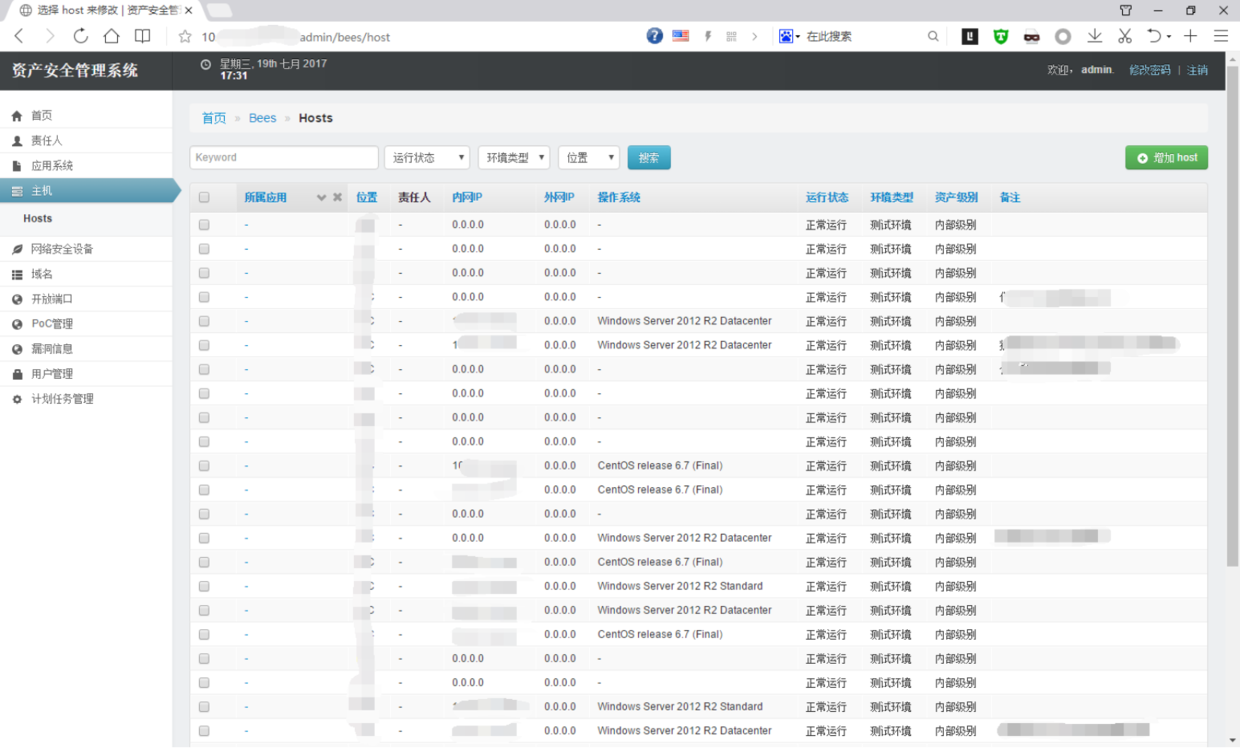The image size is (1240, 748).
Task: Open the reader mode book icon
Action: pyautogui.click(x=143, y=36)
